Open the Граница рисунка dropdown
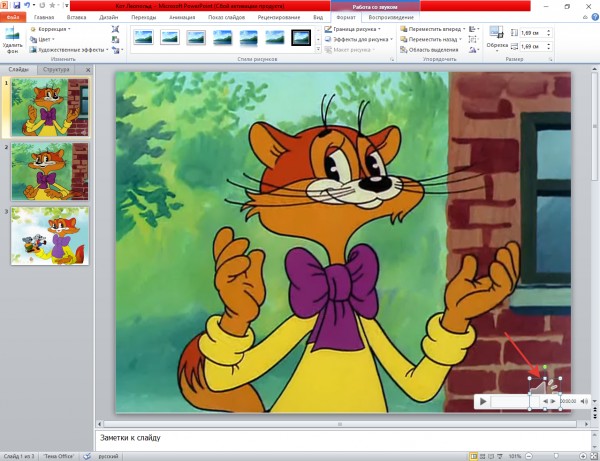Viewport: 600px width, 461px height. (x=352, y=29)
